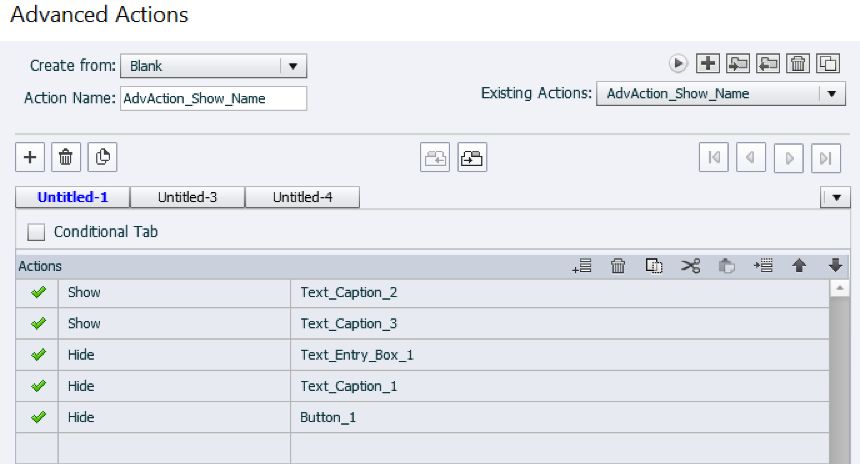
Task: Click the import action icon
Action: [x=738, y=63]
